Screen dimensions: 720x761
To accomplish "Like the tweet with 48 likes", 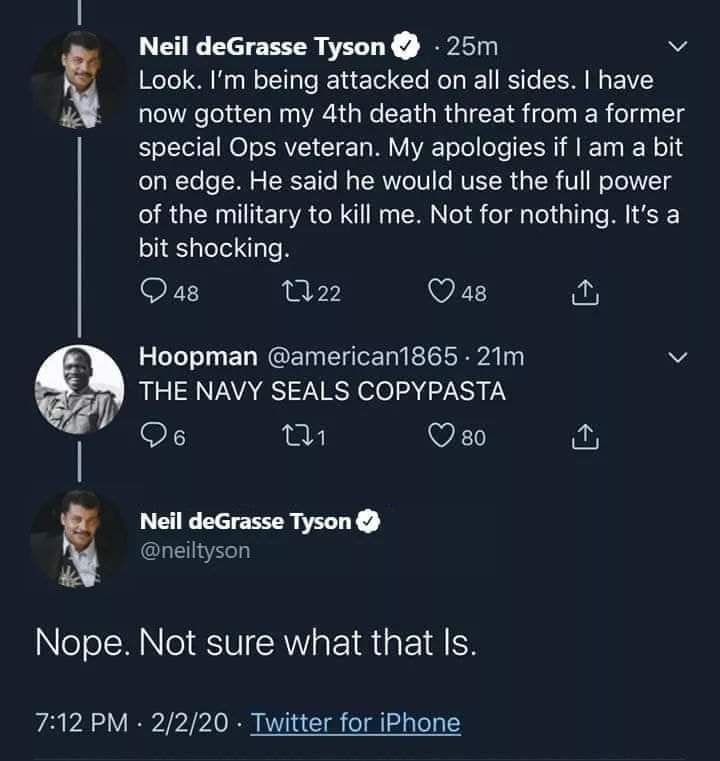I will click(441, 291).
